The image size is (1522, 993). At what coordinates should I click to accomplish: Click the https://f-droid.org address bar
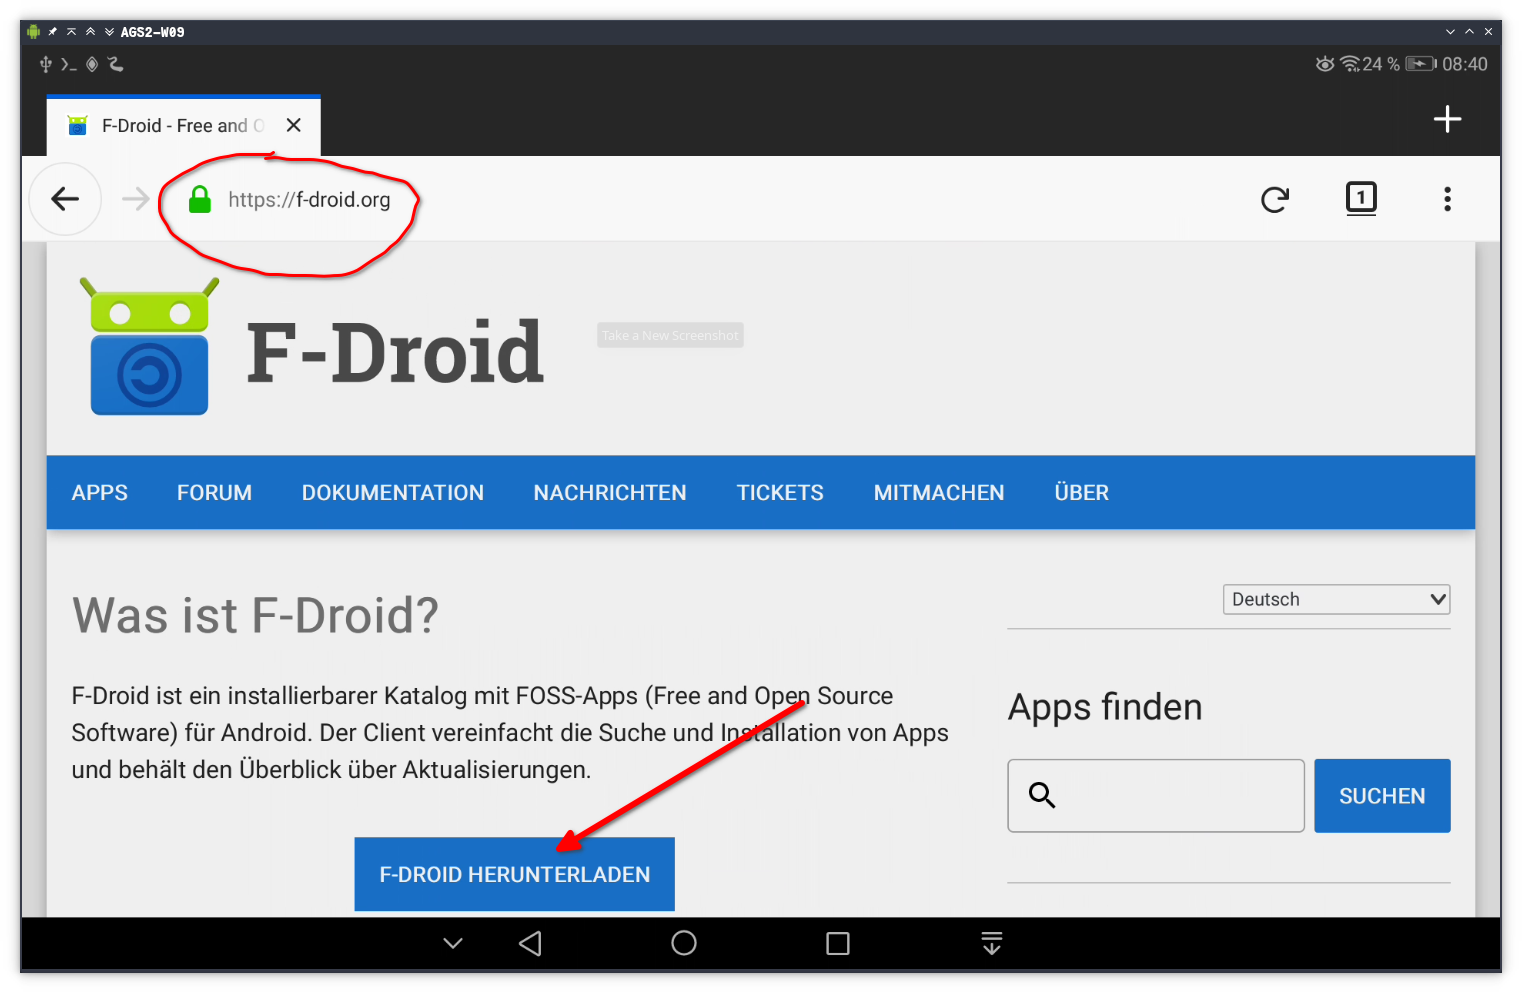(x=309, y=200)
